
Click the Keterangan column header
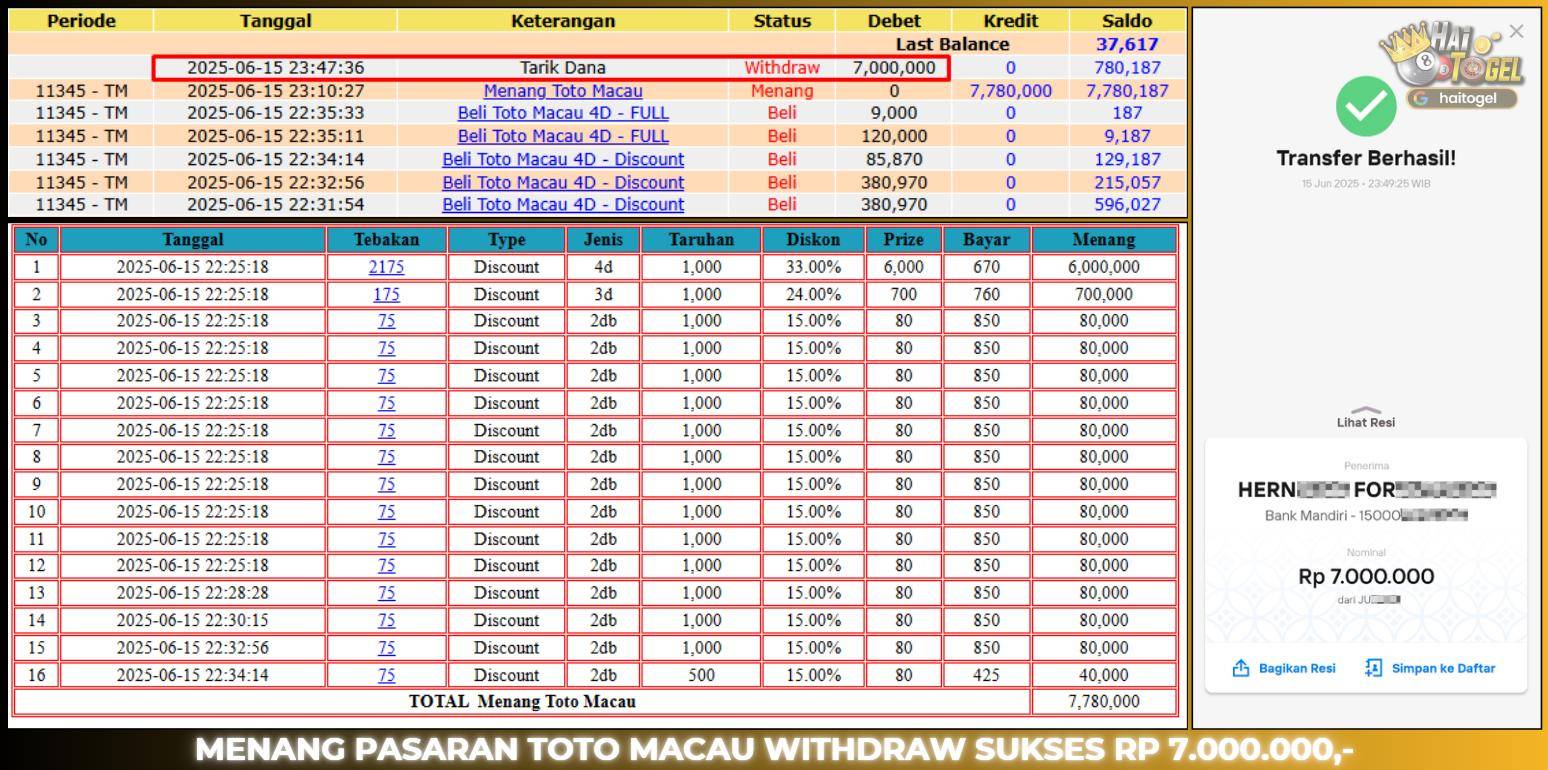pyautogui.click(x=563, y=21)
